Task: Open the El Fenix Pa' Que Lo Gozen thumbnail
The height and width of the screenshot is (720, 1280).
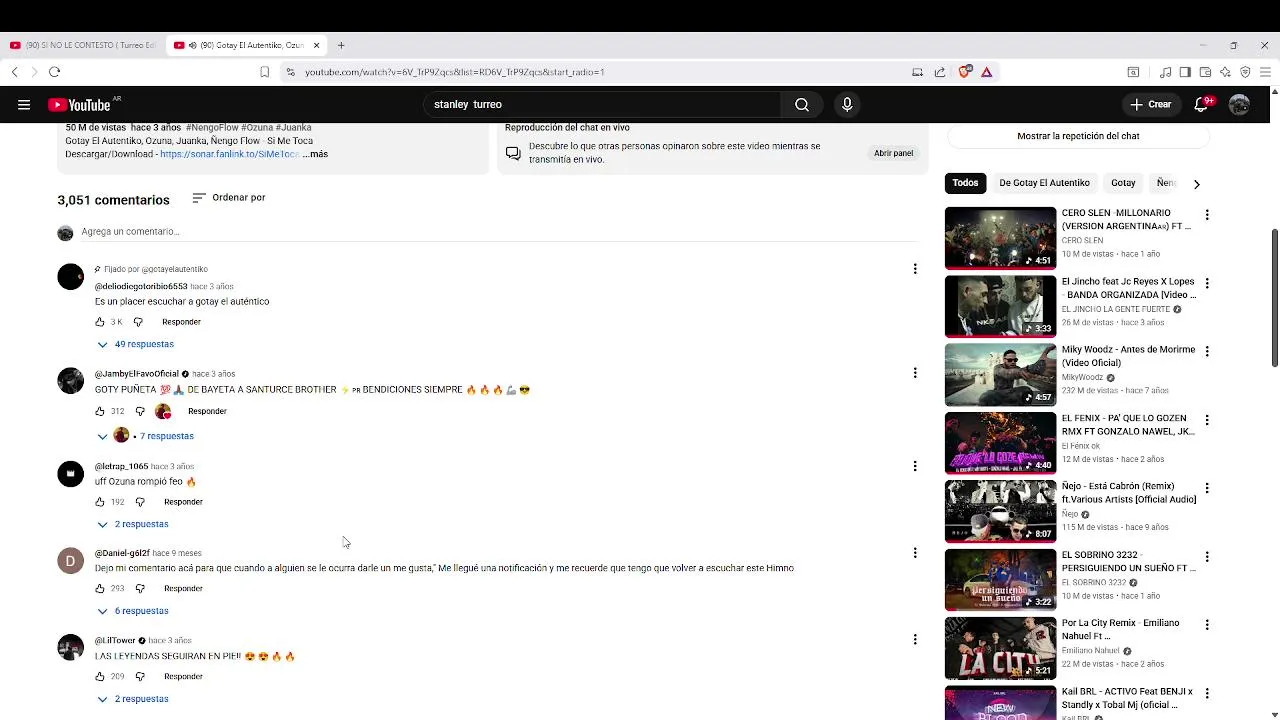Action: coord(1000,443)
